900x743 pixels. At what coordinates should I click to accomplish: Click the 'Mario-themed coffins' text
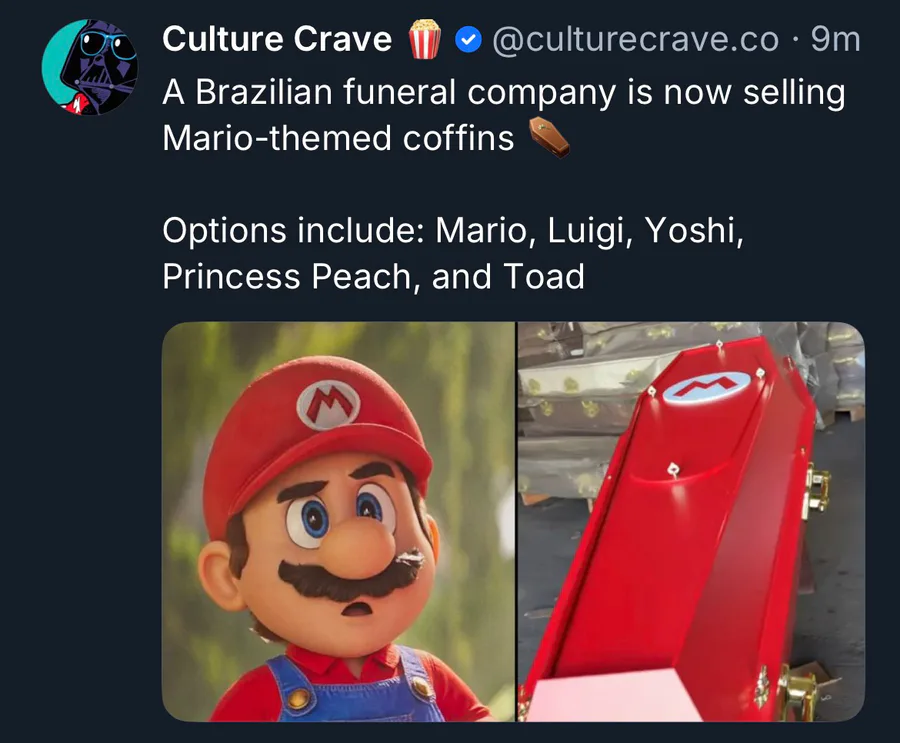(x=338, y=138)
